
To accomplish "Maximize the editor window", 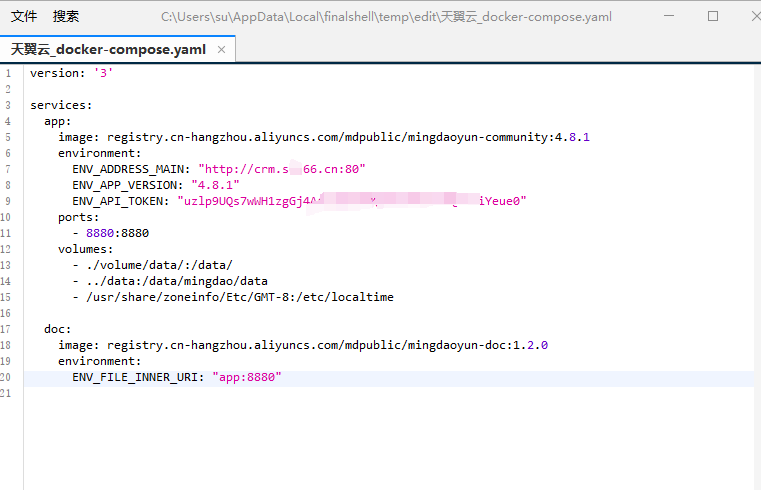I will (713, 16).
